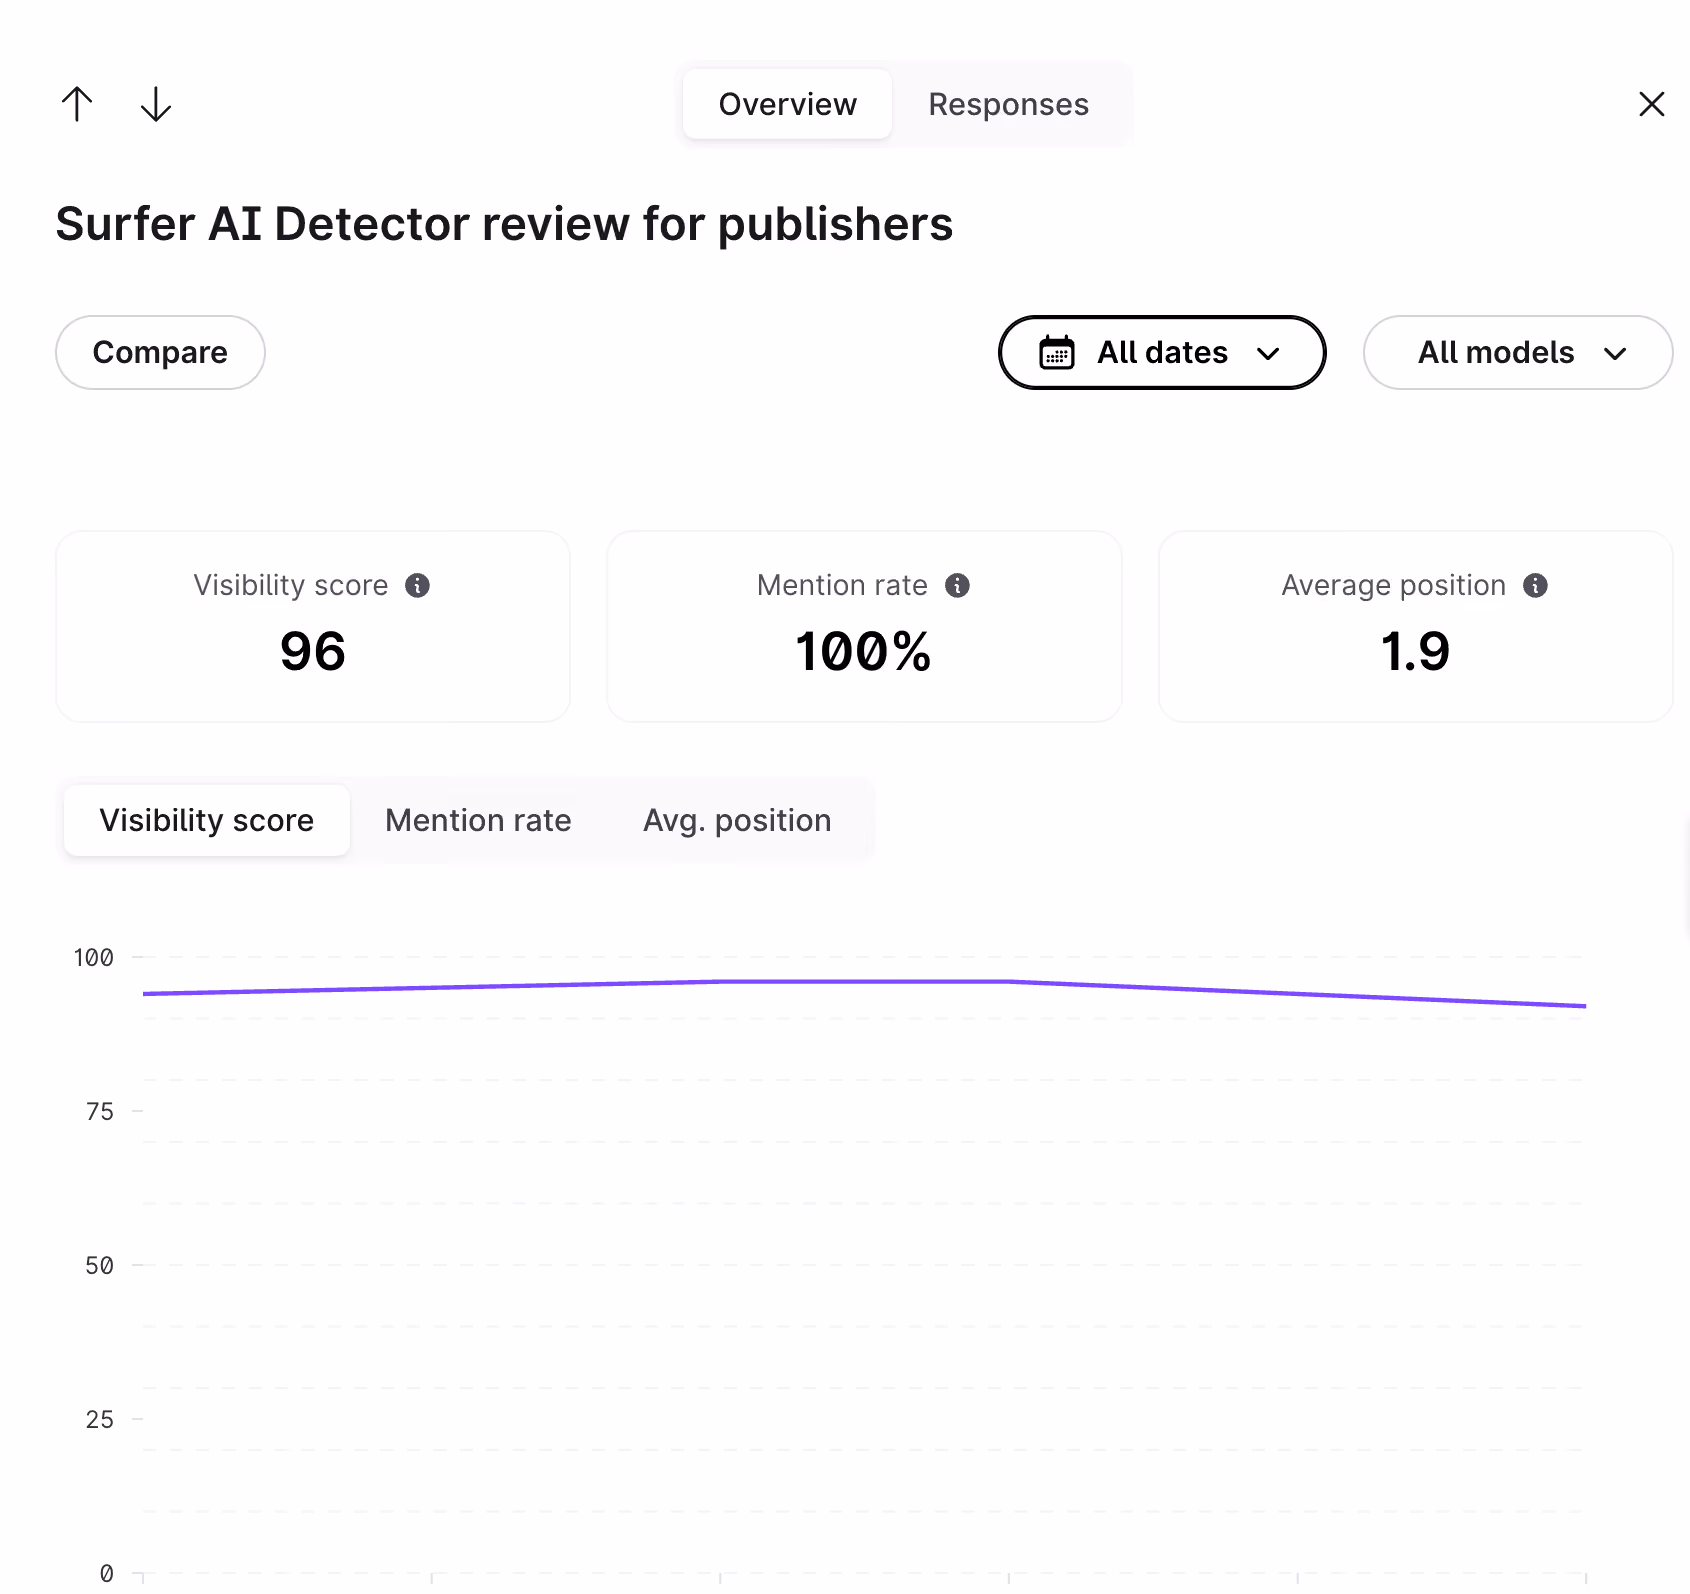The width and height of the screenshot is (1690, 1594).
Task: Click the Mention rate card showing 100%
Action: (864, 627)
